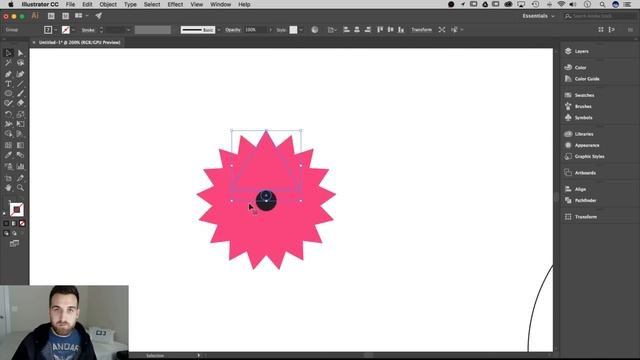Open the Effect menu
This screenshot has width=640, height=360.
coord(175,4)
